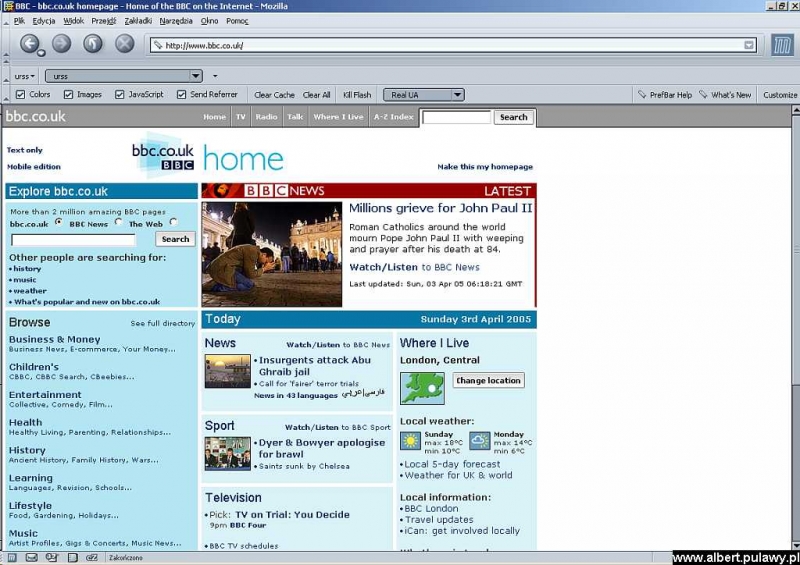
Task: Click the vertical scrollbar thumb
Action: 795,251
